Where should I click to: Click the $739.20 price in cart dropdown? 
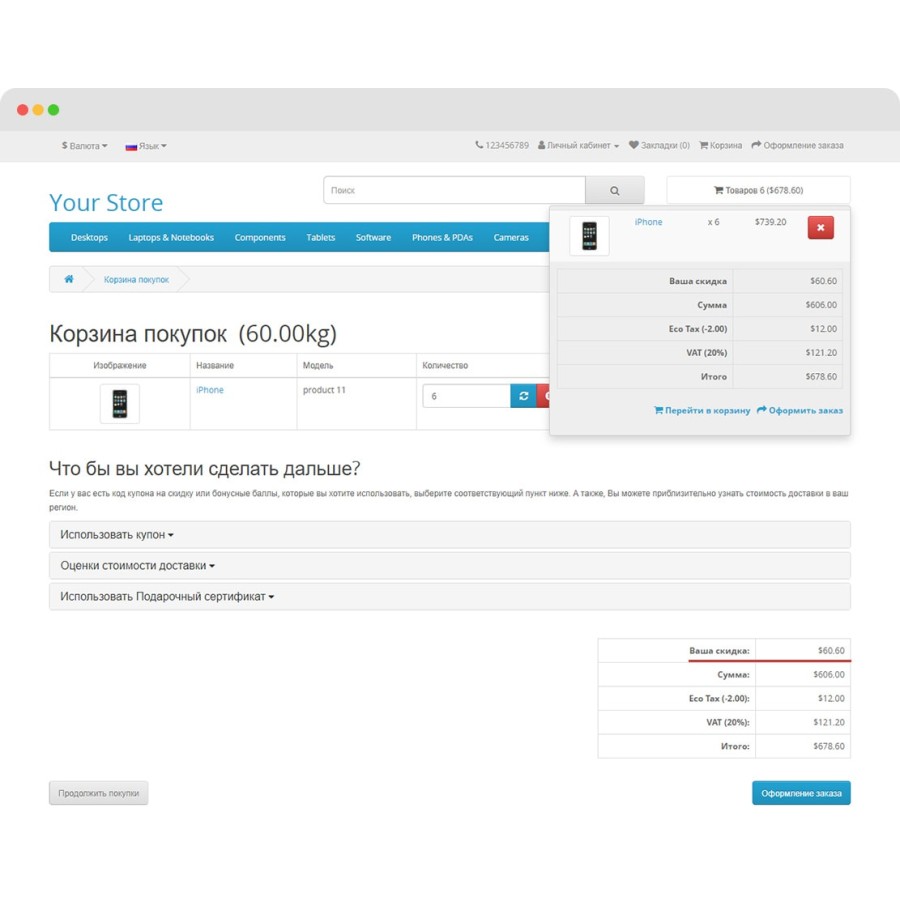pos(770,222)
